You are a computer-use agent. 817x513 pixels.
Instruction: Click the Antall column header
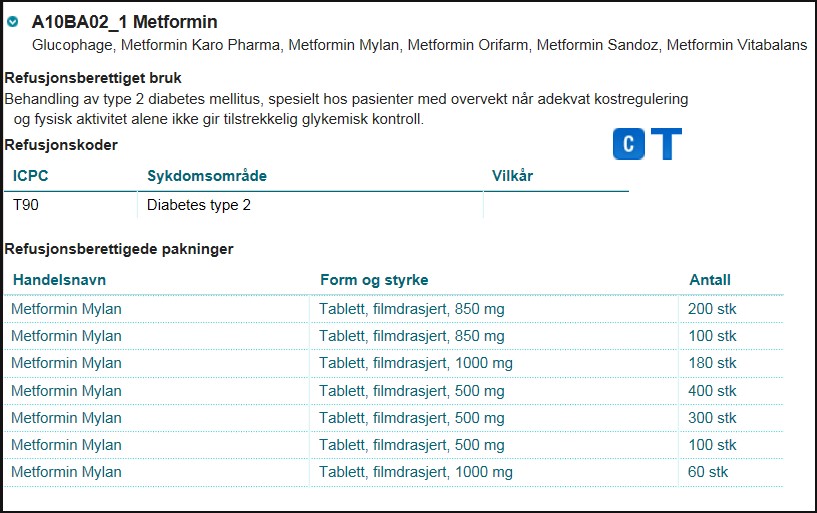click(710, 280)
